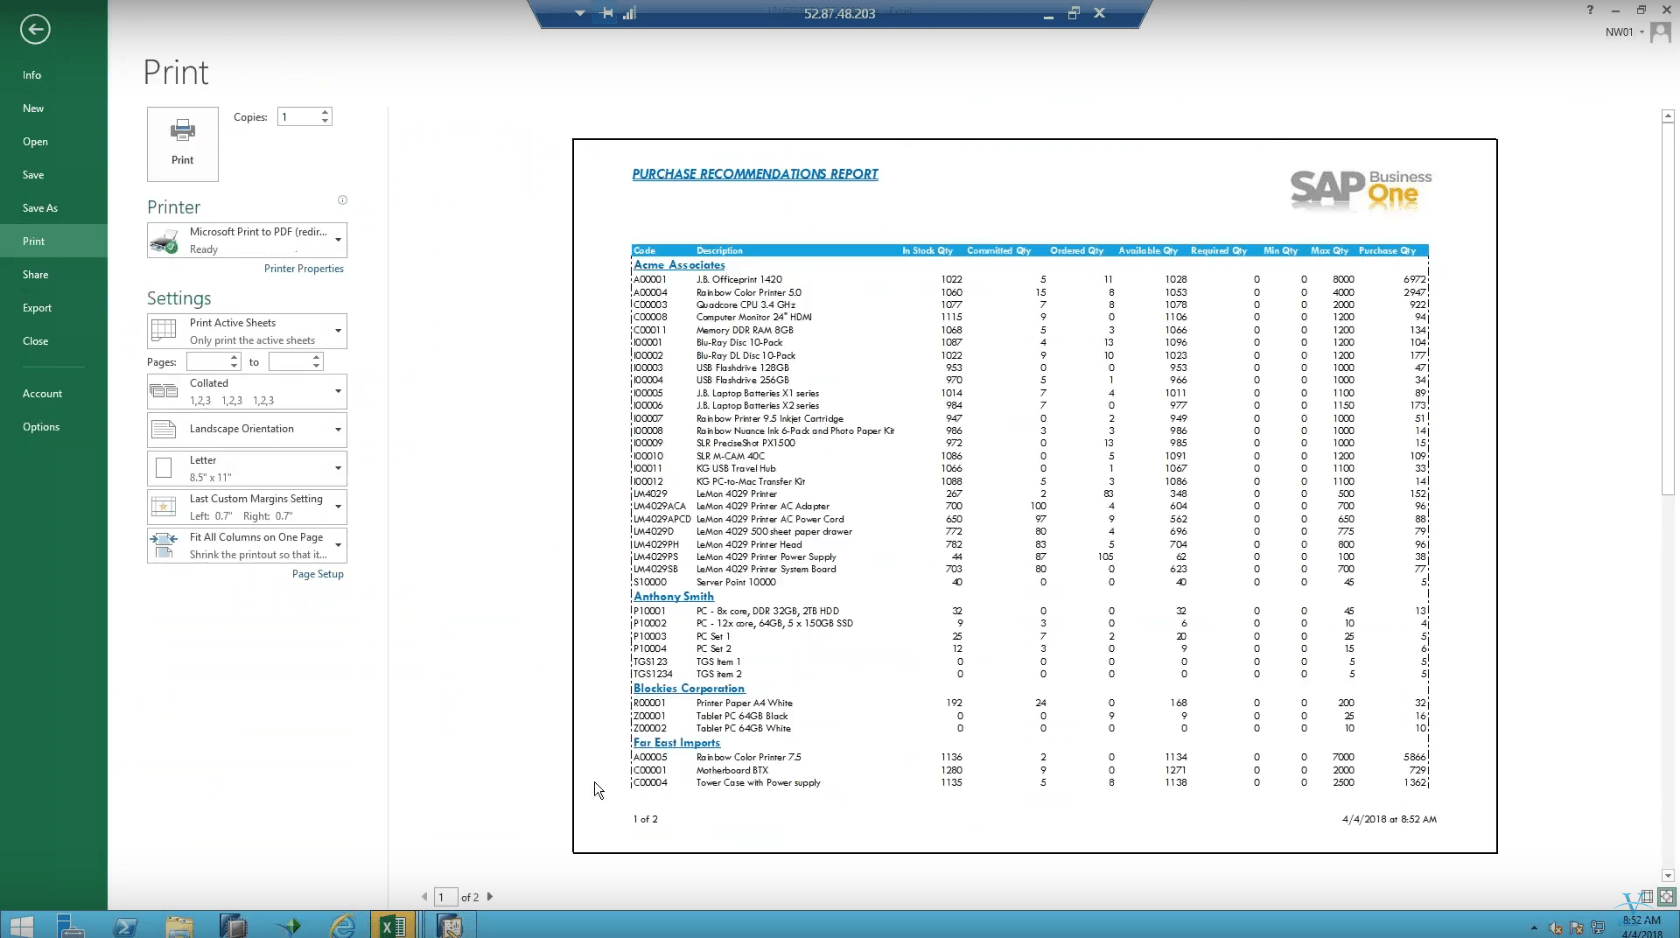
Task: Open the printer selection dropdown
Action: point(337,240)
